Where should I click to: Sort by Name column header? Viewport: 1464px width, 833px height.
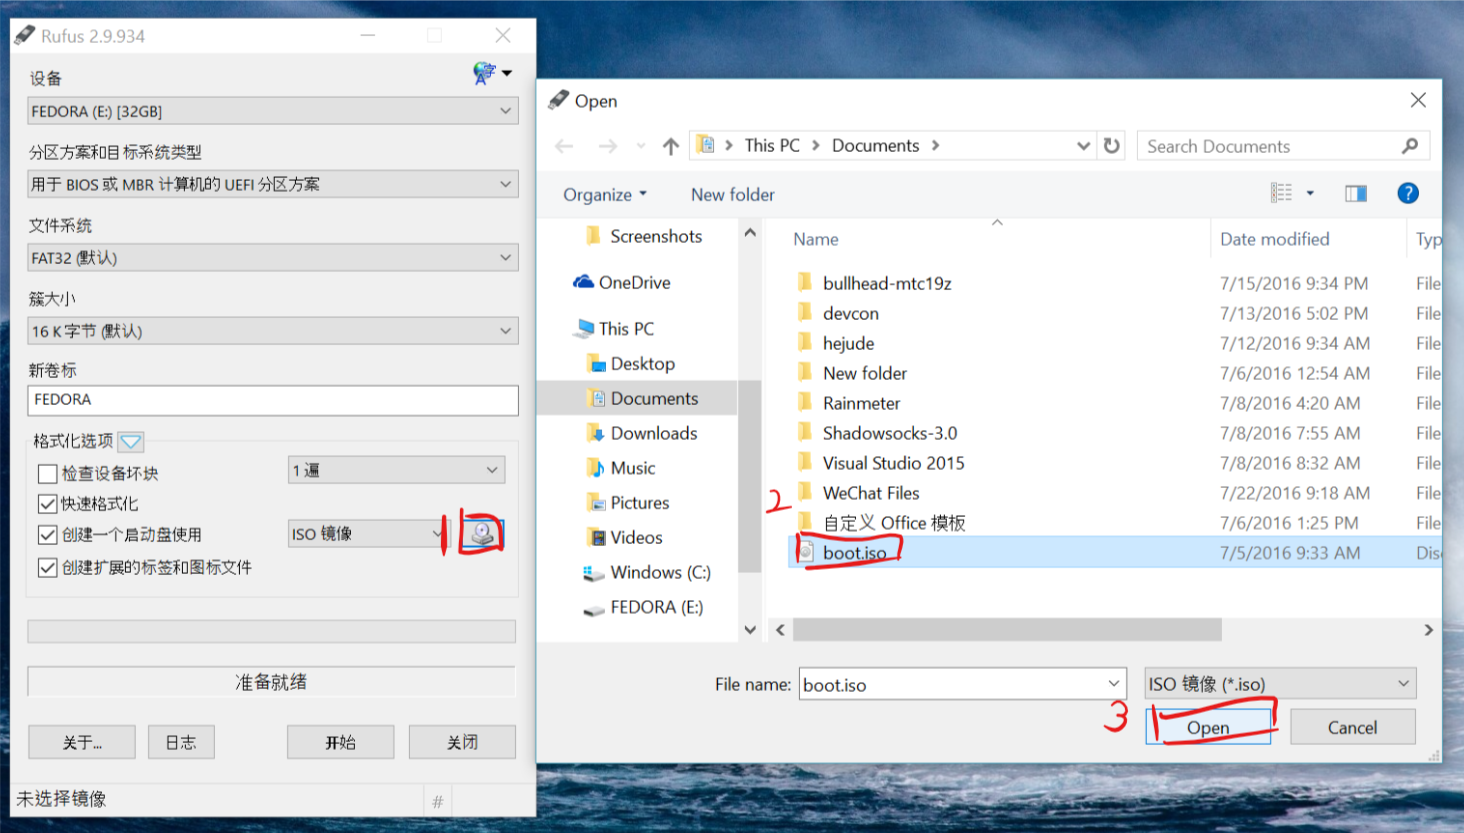(x=816, y=239)
